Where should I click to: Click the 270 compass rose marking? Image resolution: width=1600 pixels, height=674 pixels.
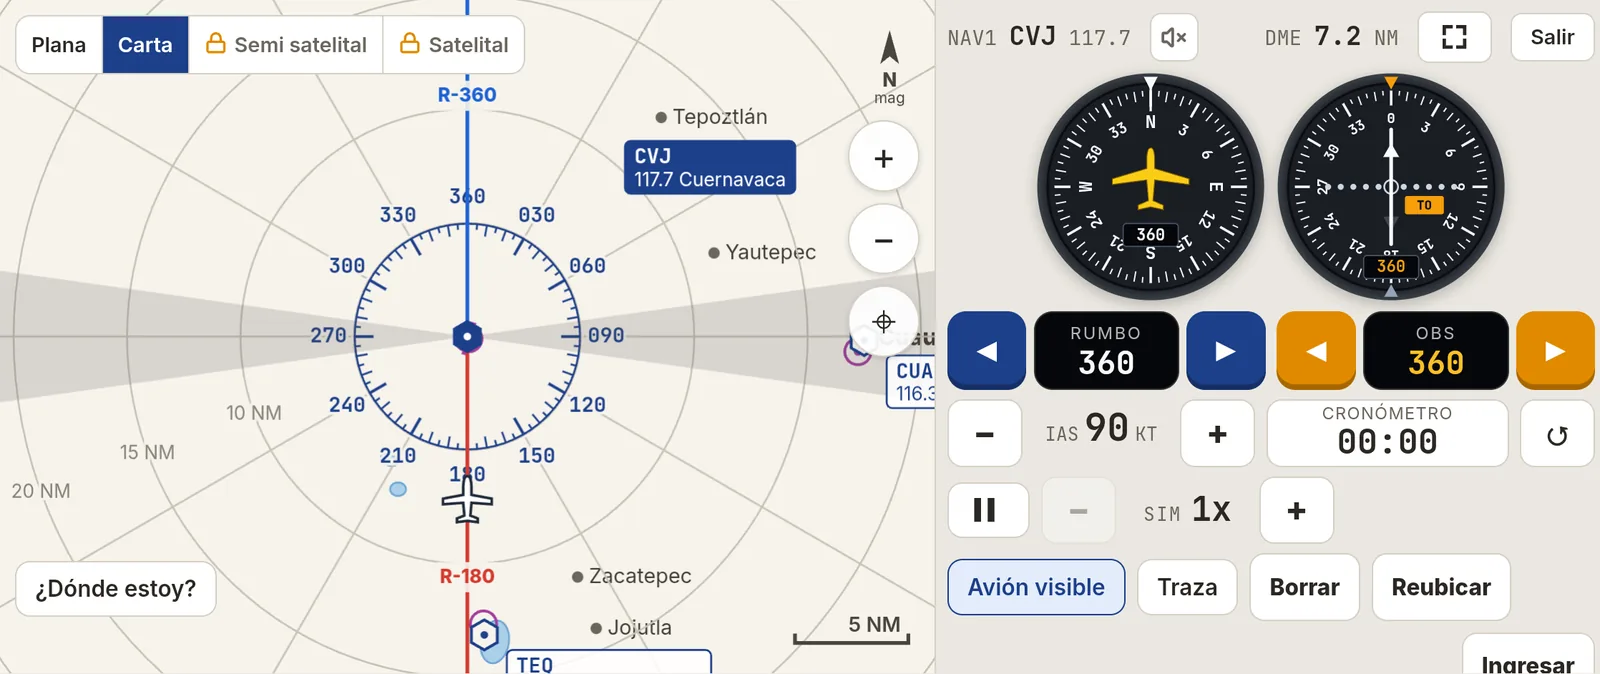pos(328,336)
